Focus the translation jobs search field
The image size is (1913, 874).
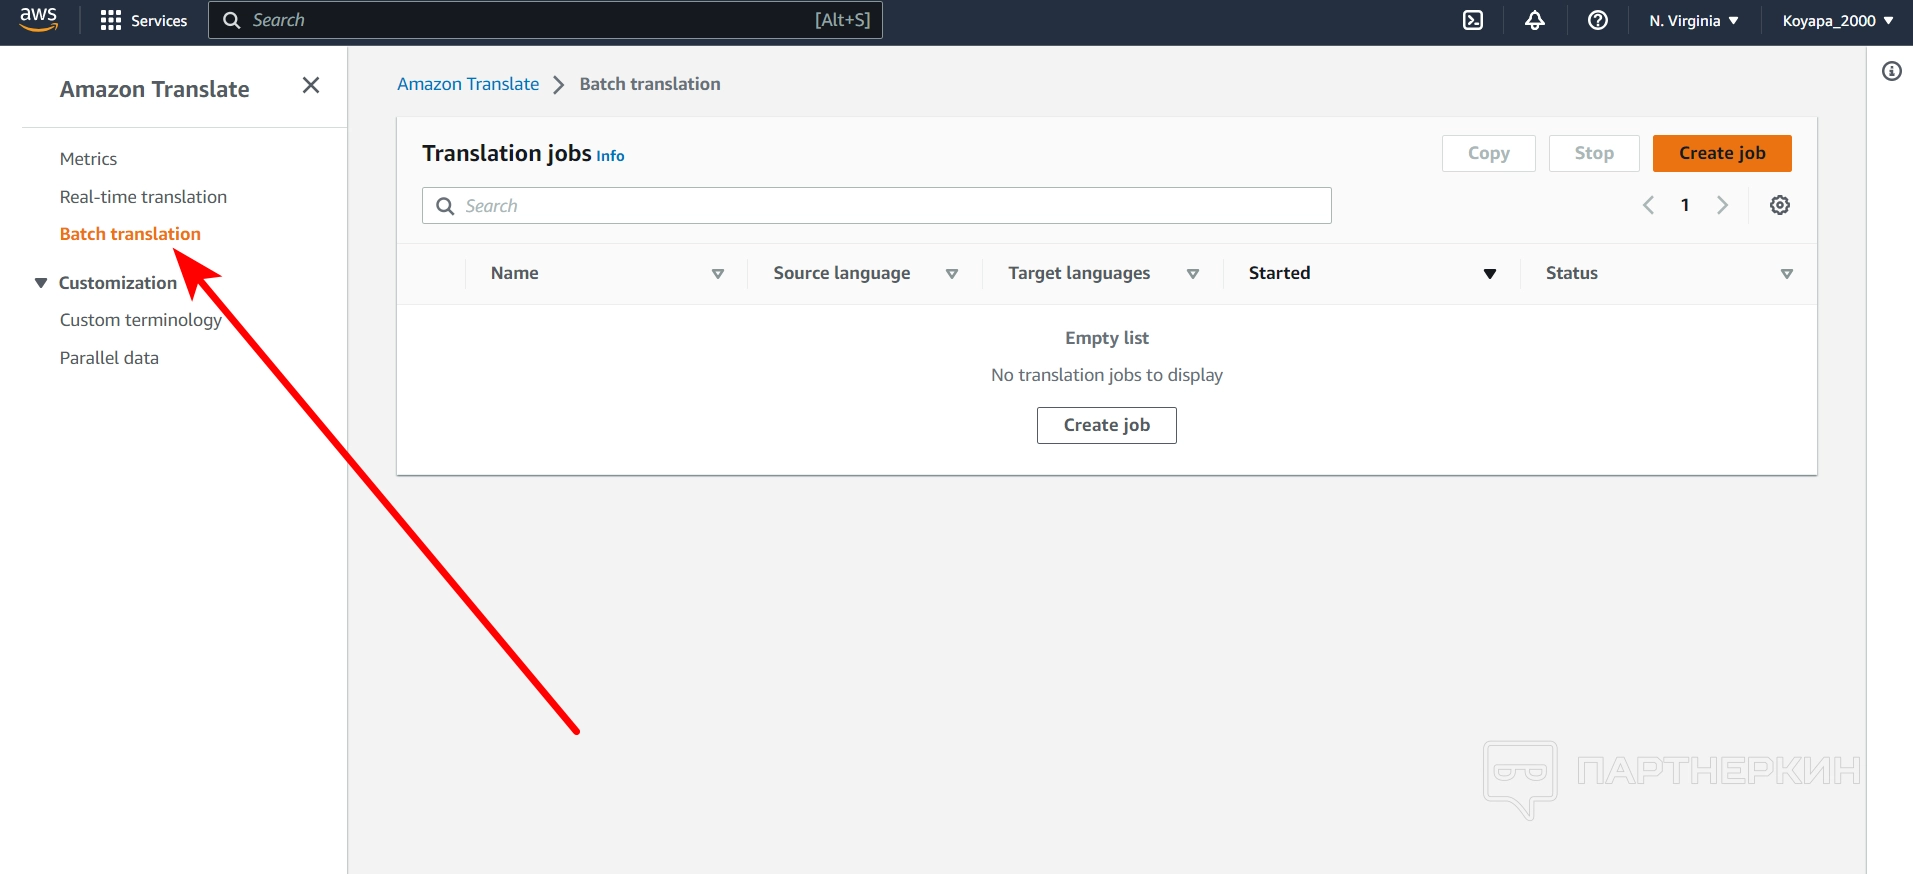877,206
